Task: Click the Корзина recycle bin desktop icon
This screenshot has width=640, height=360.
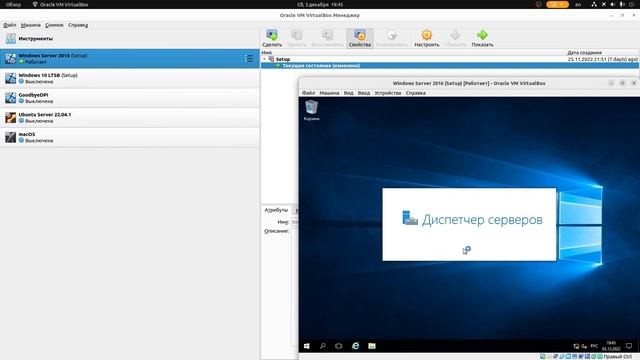Action: tap(311, 110)
